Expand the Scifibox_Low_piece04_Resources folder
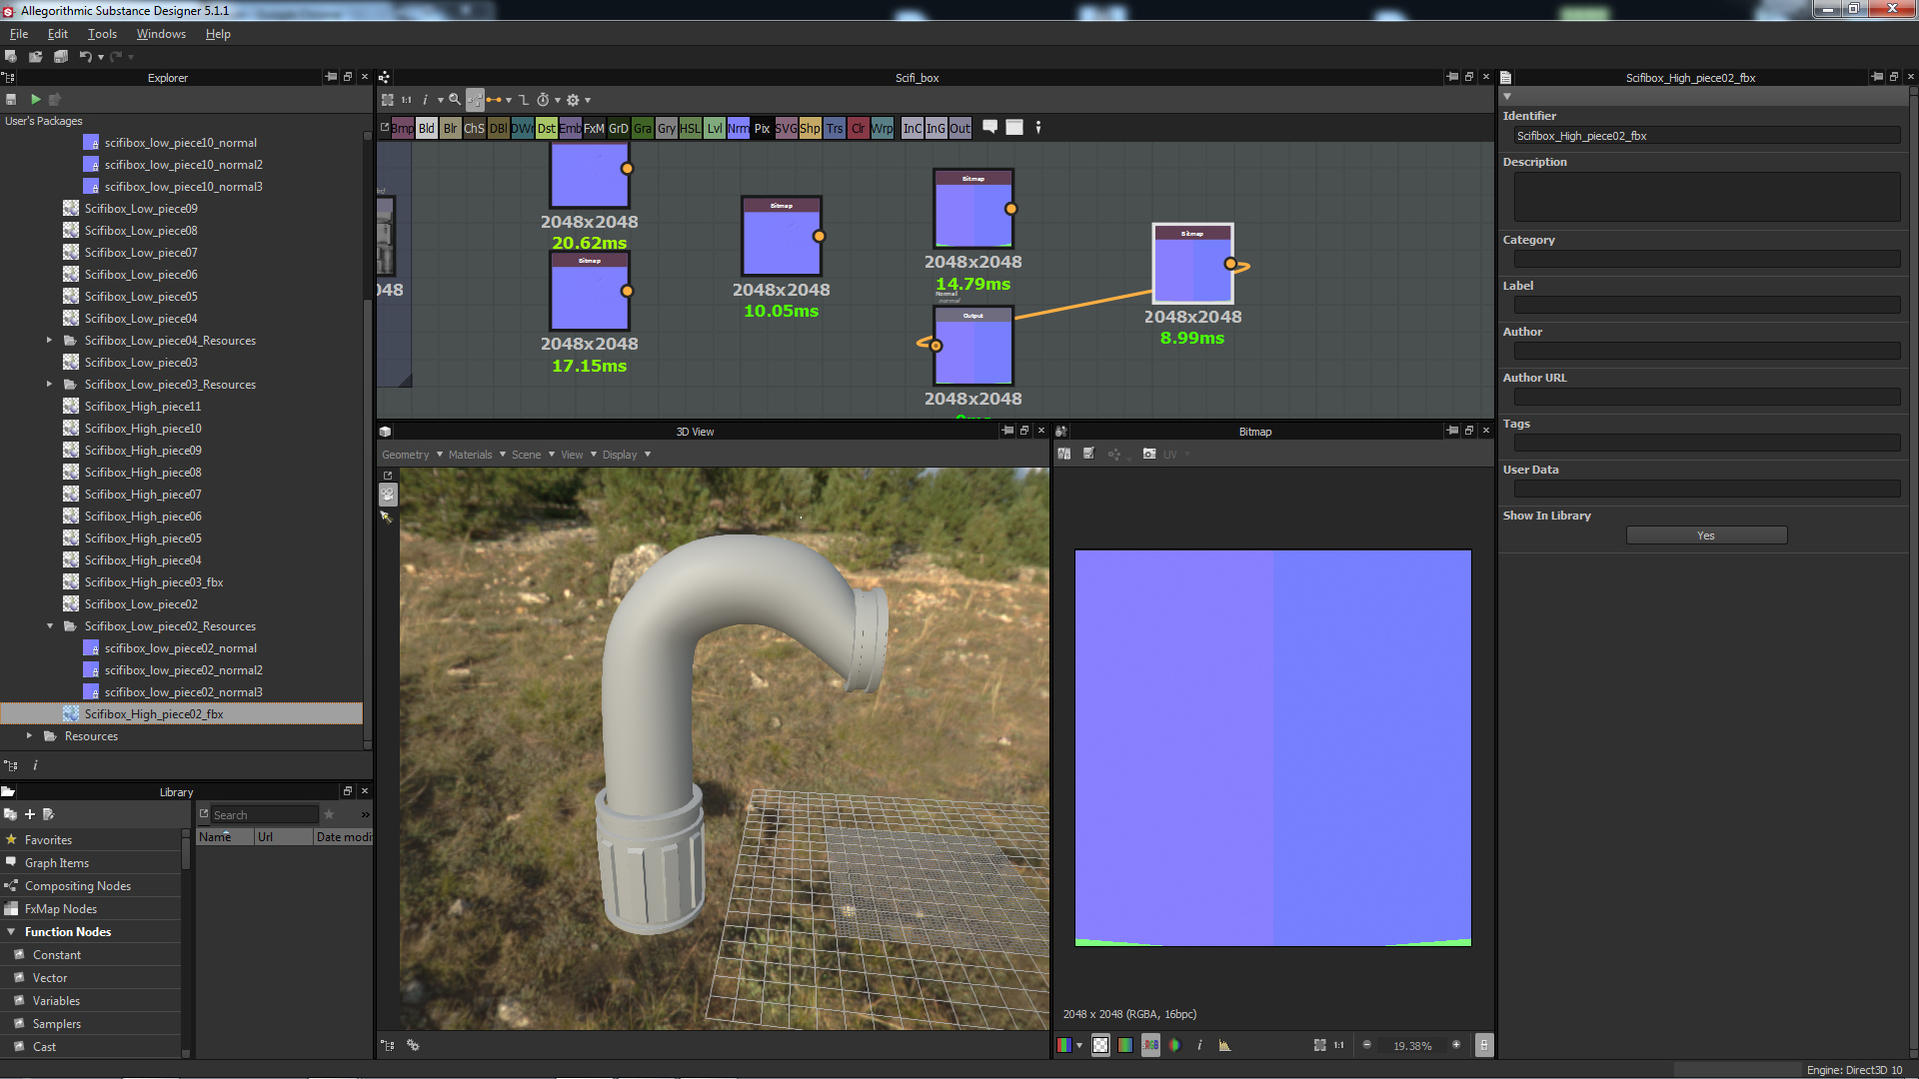 click(x=50, y=340)
